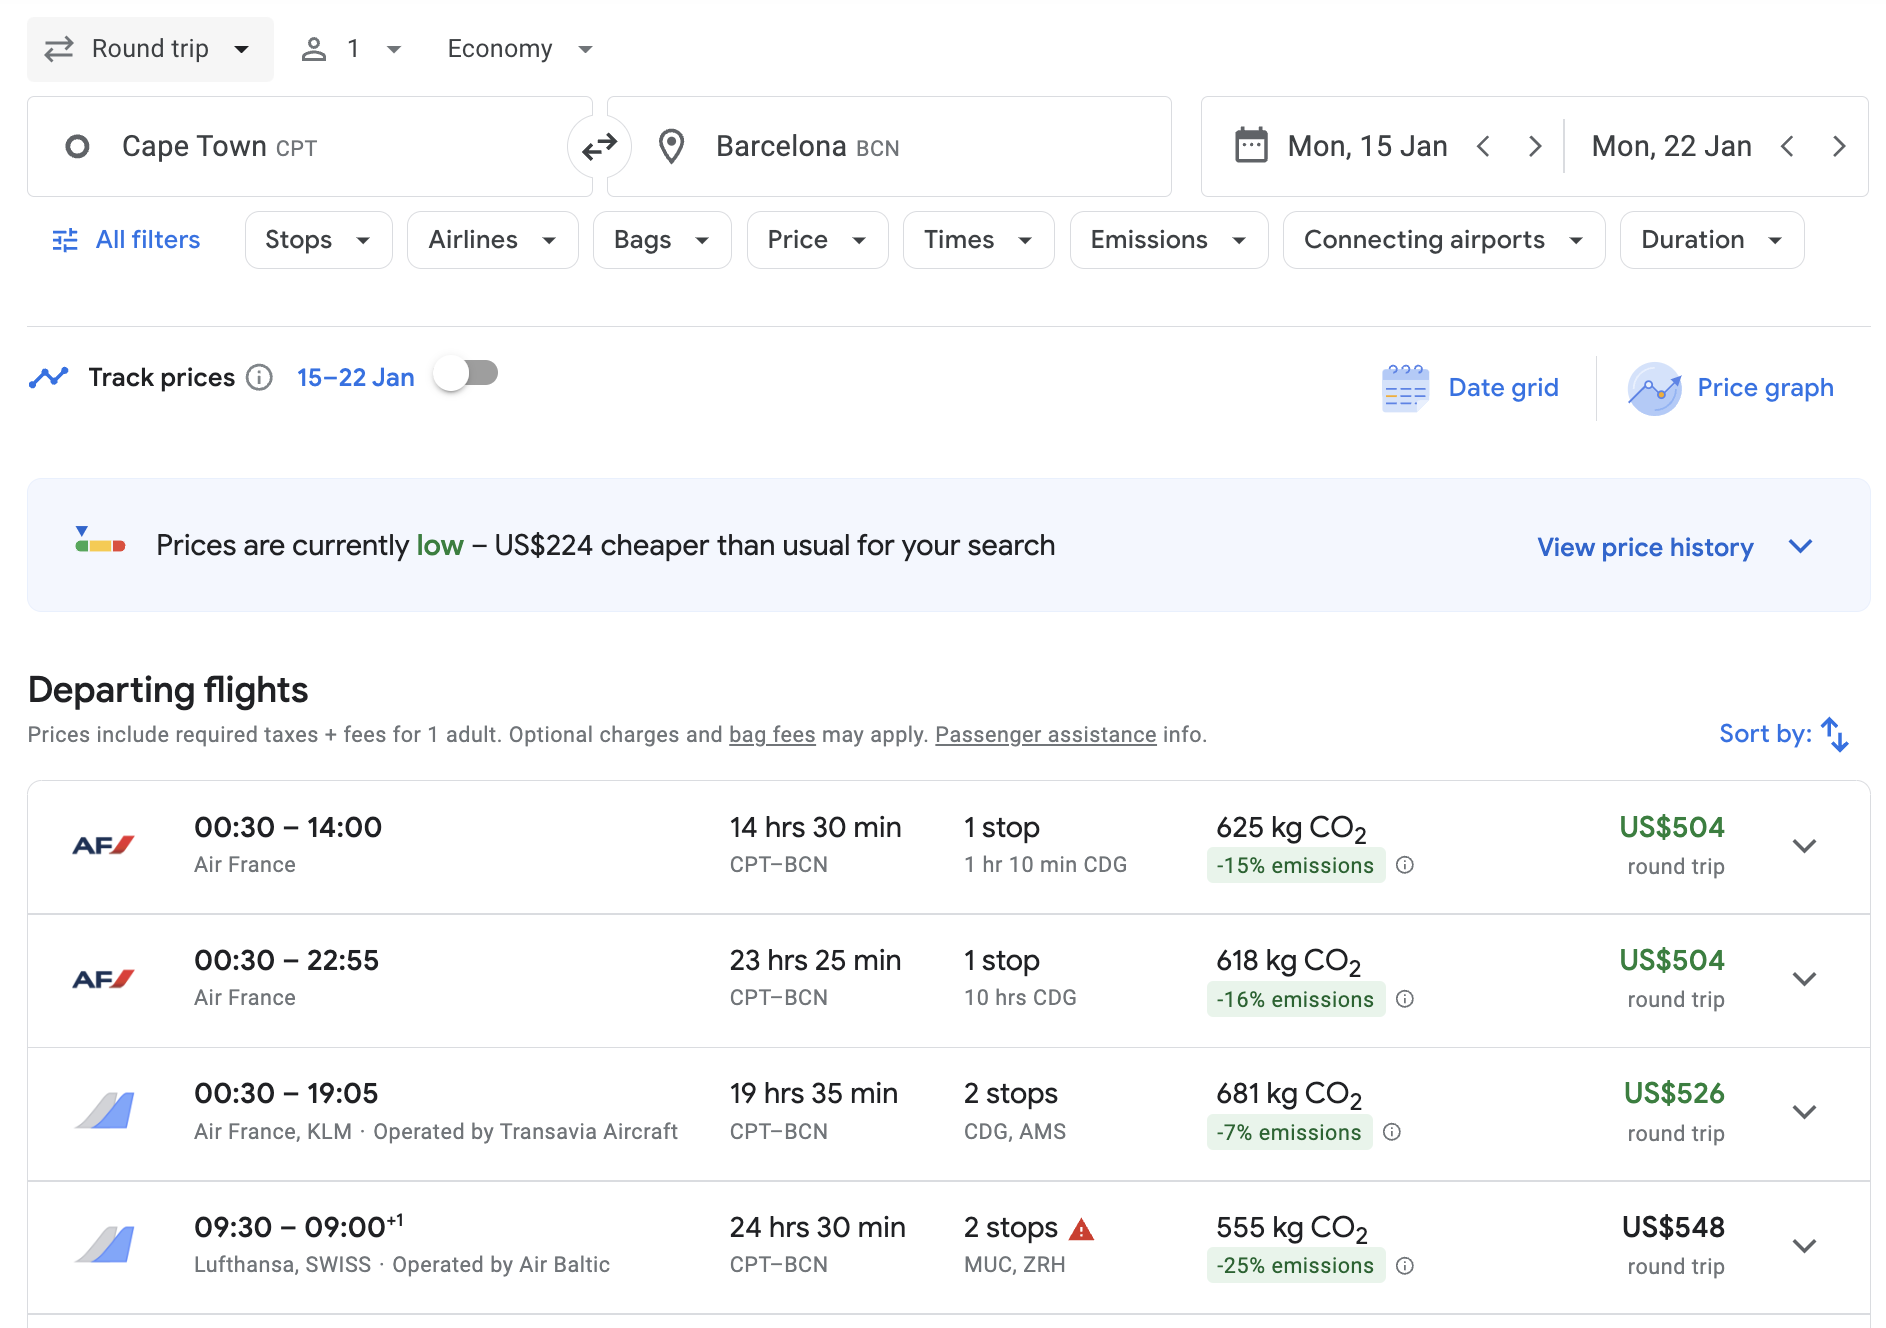The height and width of the screenshot is (1328, 1886).
Task: Click the Track prices trend line icon
Action: tap(48, 377)
